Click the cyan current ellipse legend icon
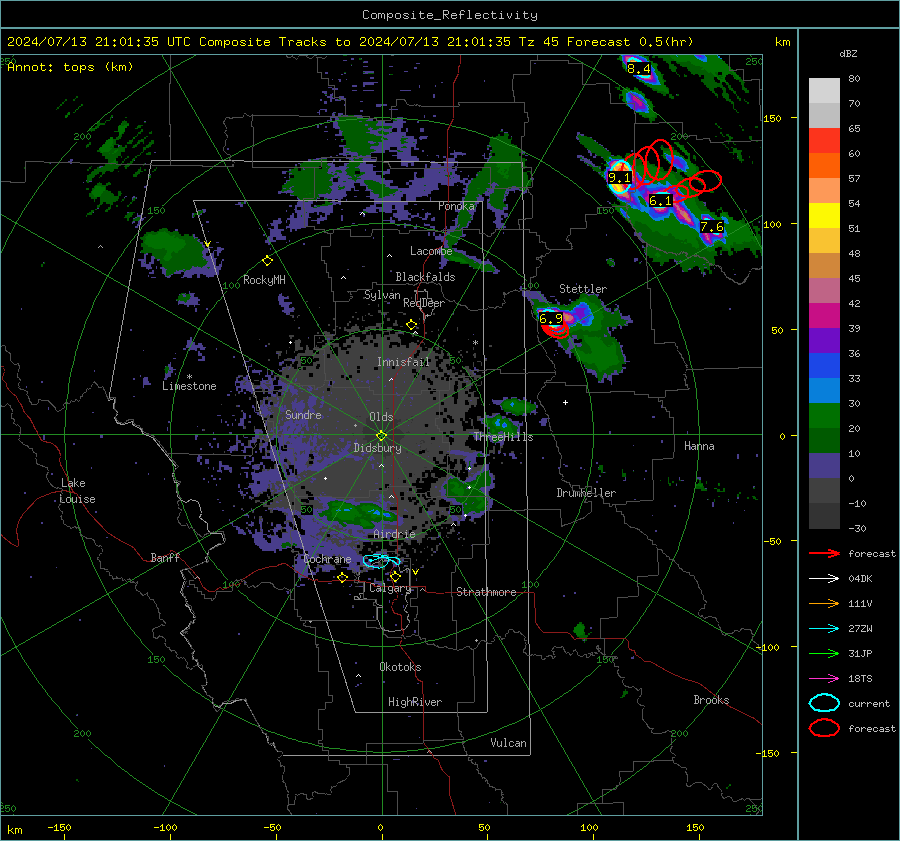 [x=824, y=703]
